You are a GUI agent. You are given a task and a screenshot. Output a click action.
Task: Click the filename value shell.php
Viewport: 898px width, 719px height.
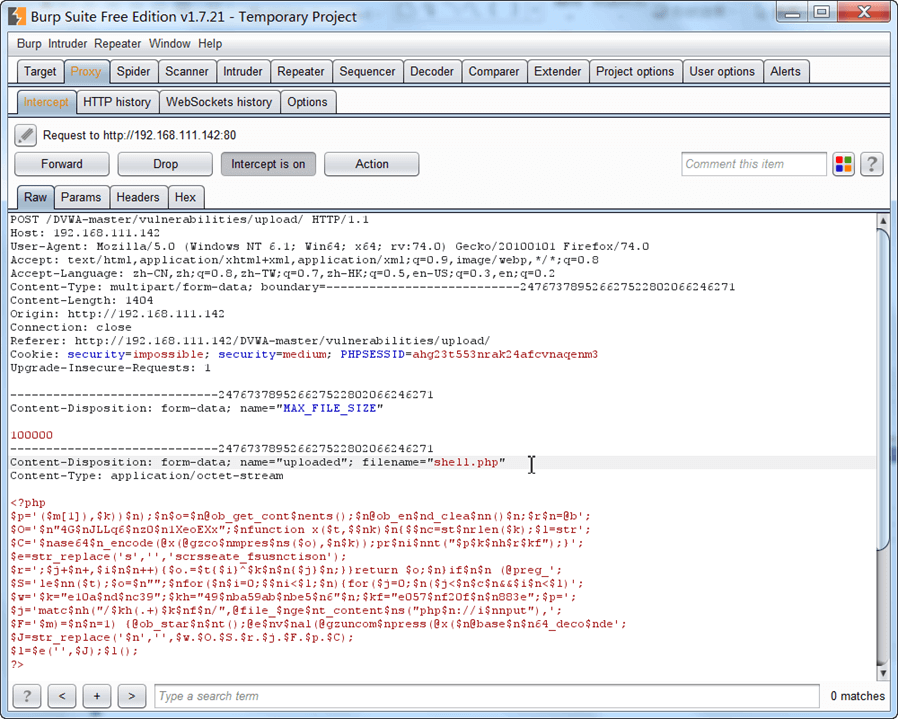point(466,462)
